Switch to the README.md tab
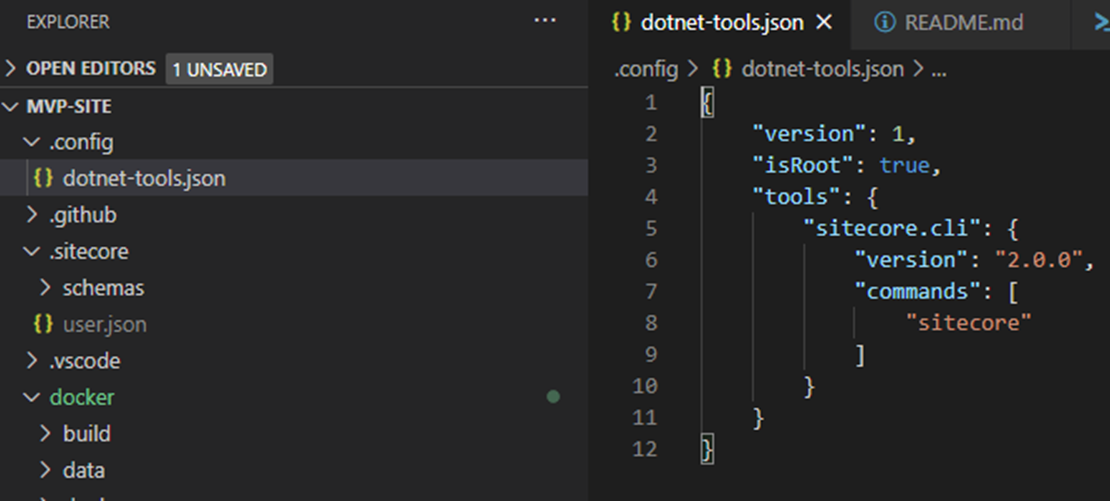1110x501 pixels. (963, 23)
